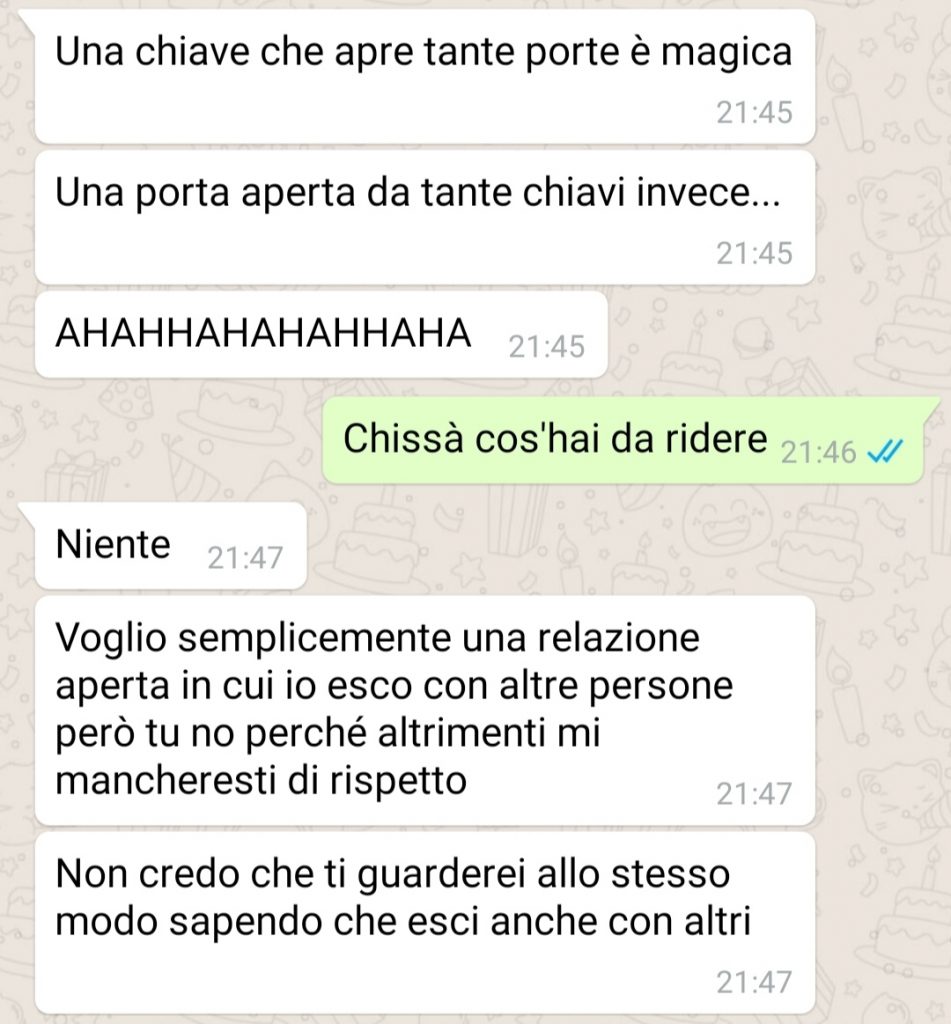Viewport: 951px width, 1024px height.
Task: Click the word 'rispetto' in the long message
Action: tap(398, 782)
